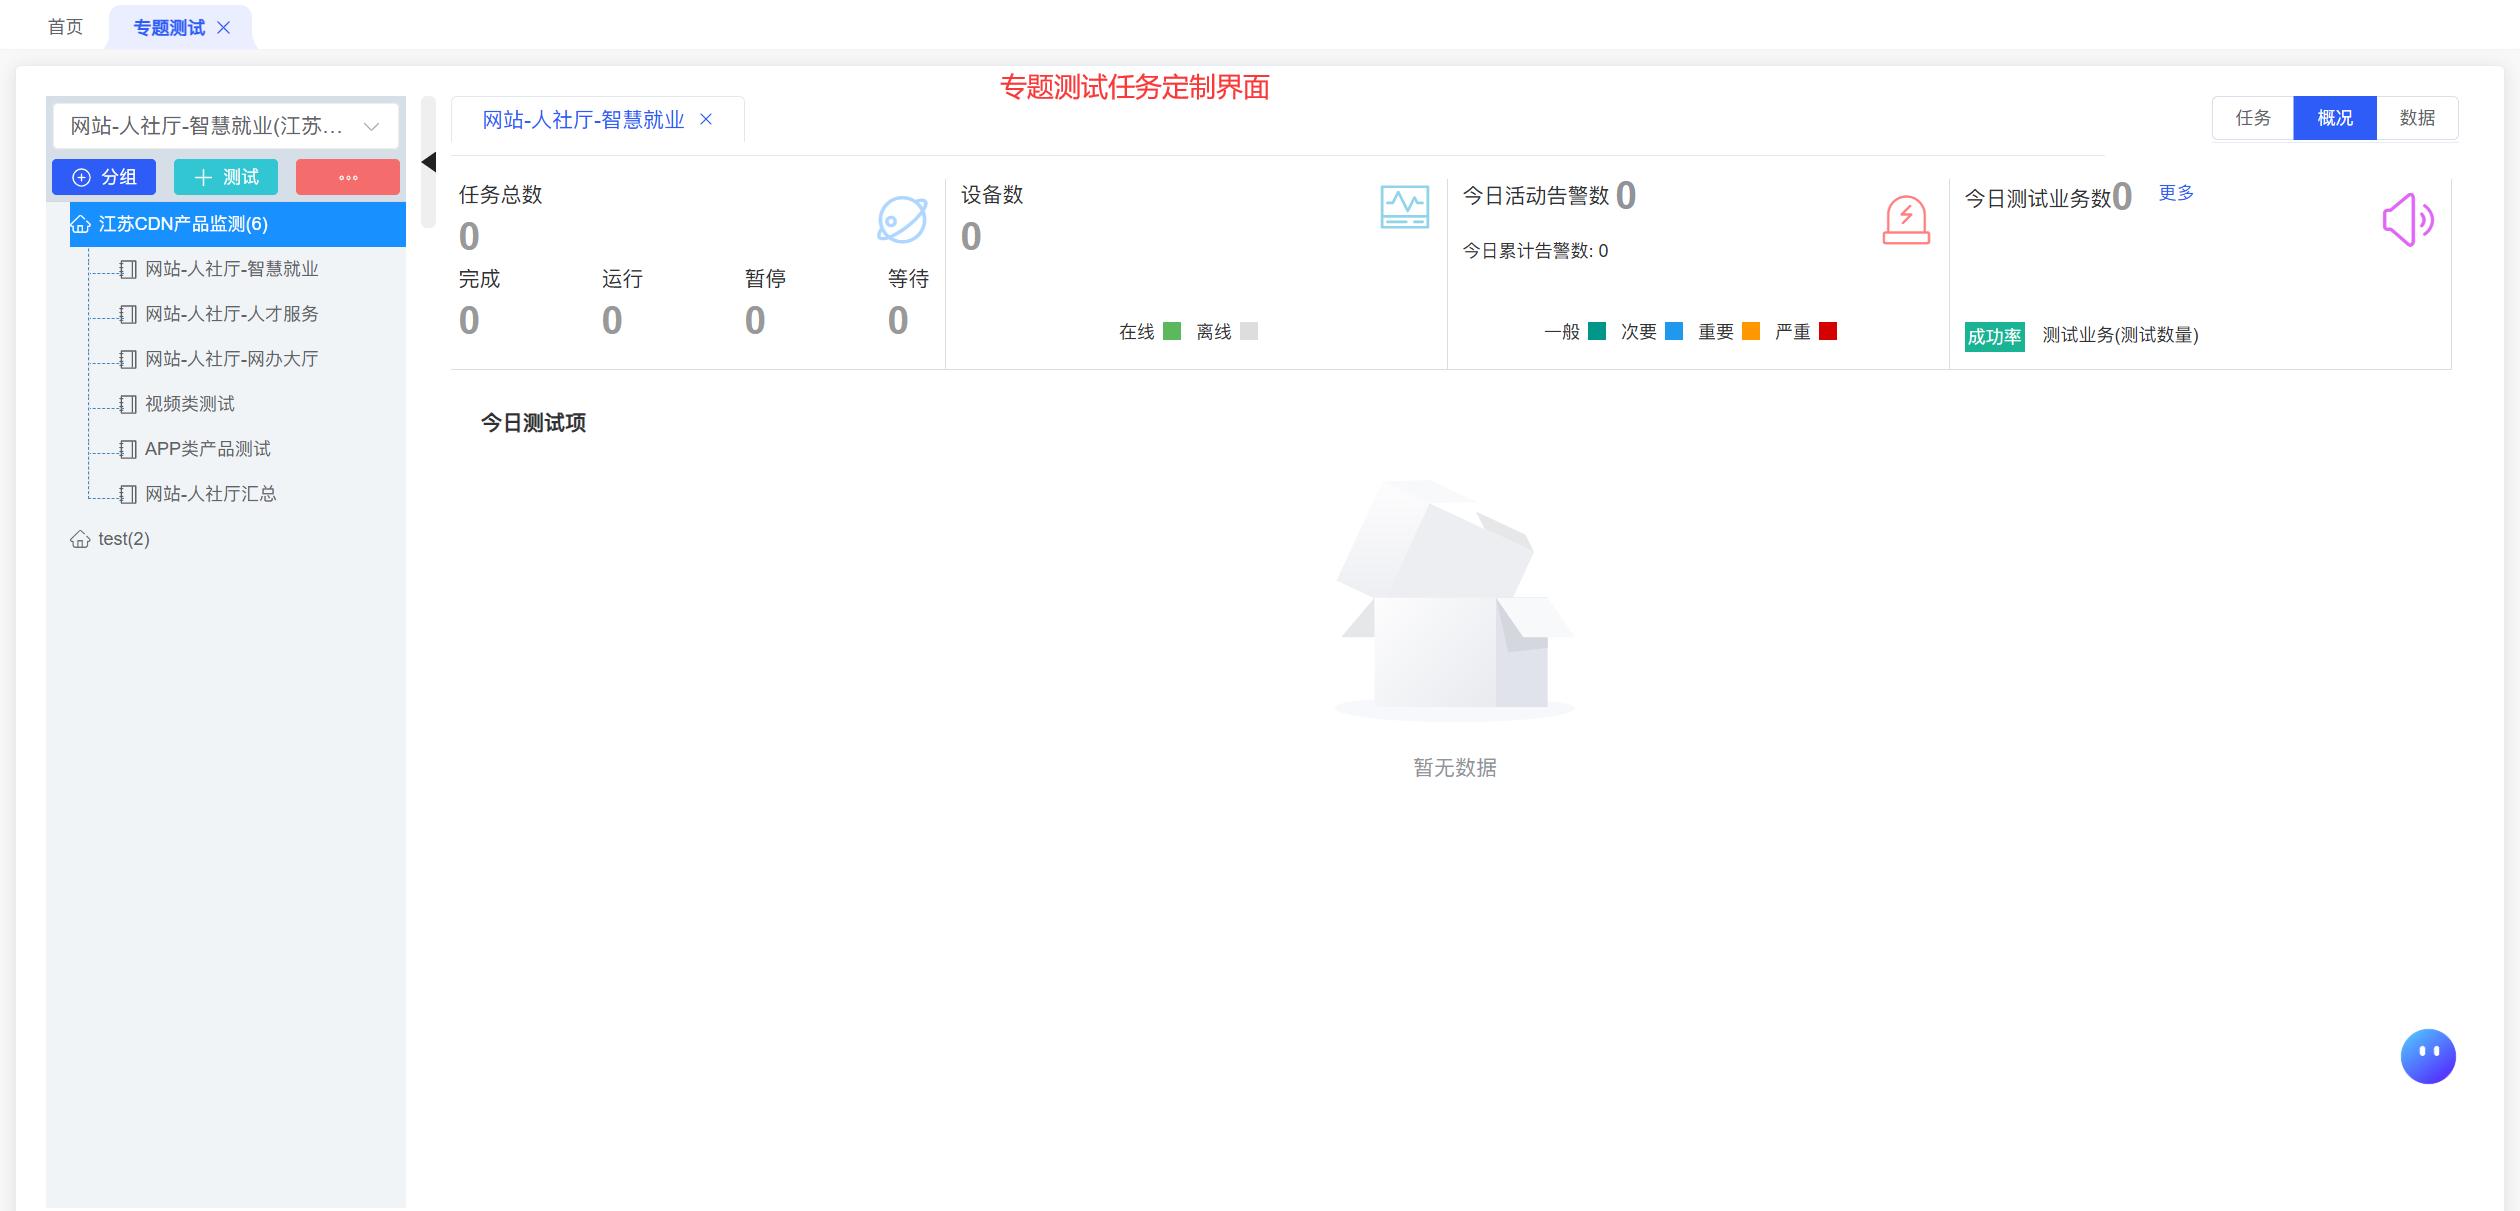Click the red more-options ellipsis button
The height and width of the screenshot is (1211, 2520).
pyautogui.click(x=348, y=177)
